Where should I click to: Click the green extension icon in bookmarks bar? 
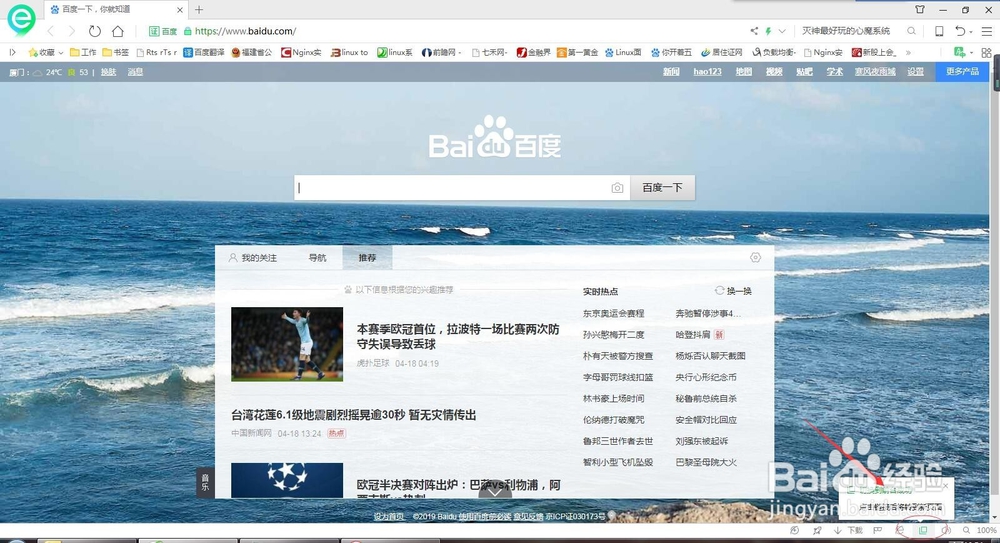tap(959, 52)
